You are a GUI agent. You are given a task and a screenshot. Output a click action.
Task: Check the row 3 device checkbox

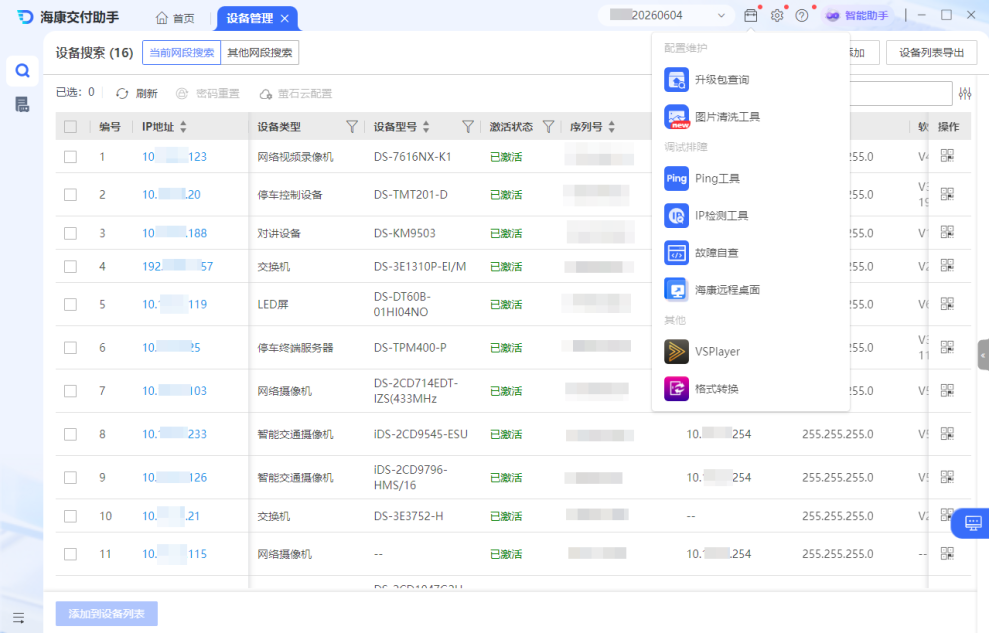pyautogui.click(x=71, y=233)
